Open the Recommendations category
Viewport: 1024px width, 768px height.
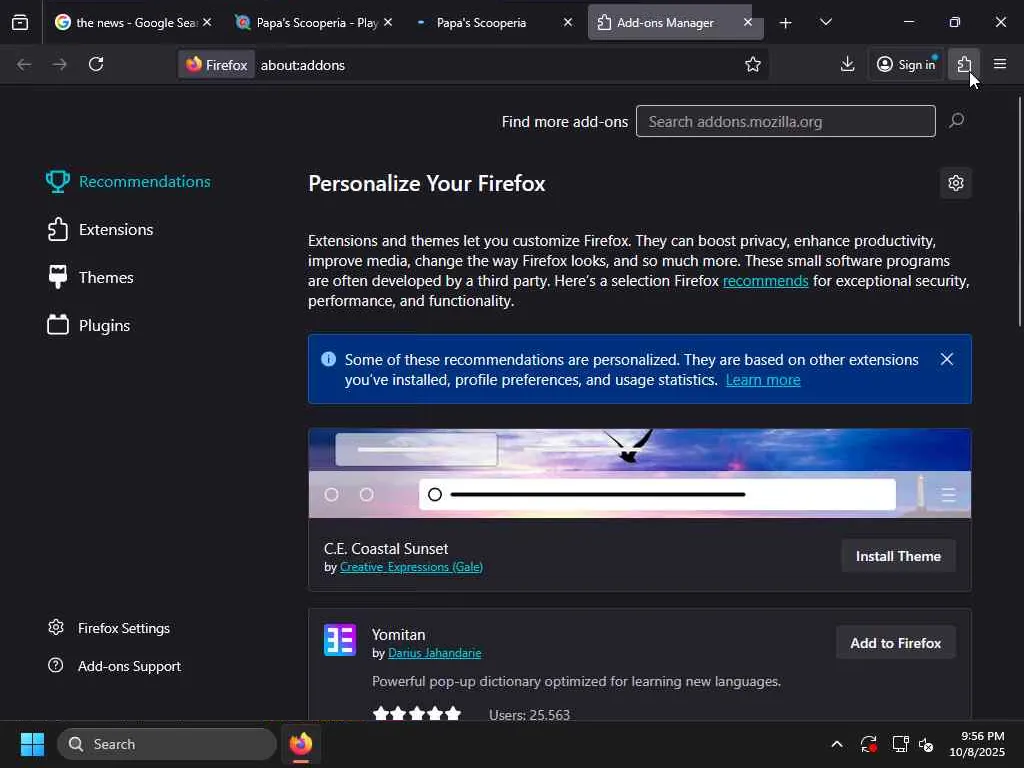[x=129, y=182]
